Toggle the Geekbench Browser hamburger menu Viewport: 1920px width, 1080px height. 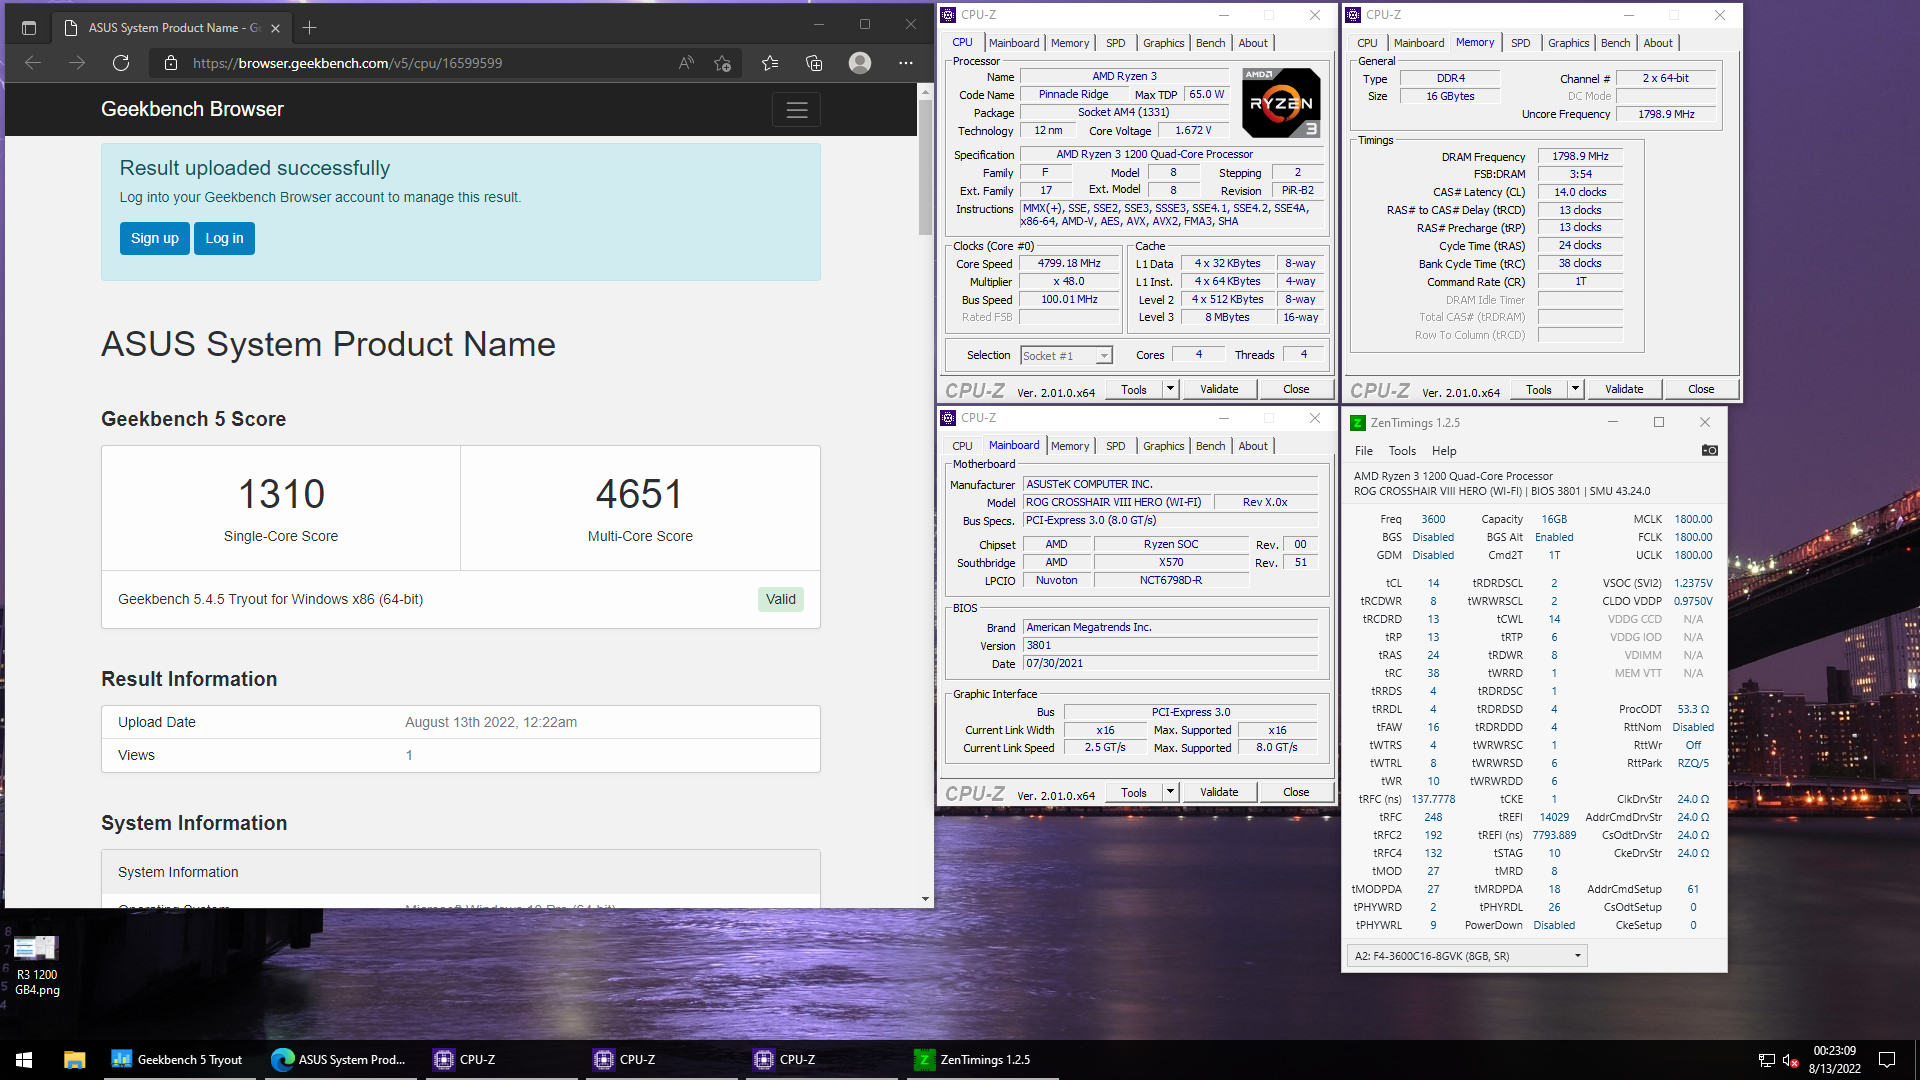tap(797, 110)
